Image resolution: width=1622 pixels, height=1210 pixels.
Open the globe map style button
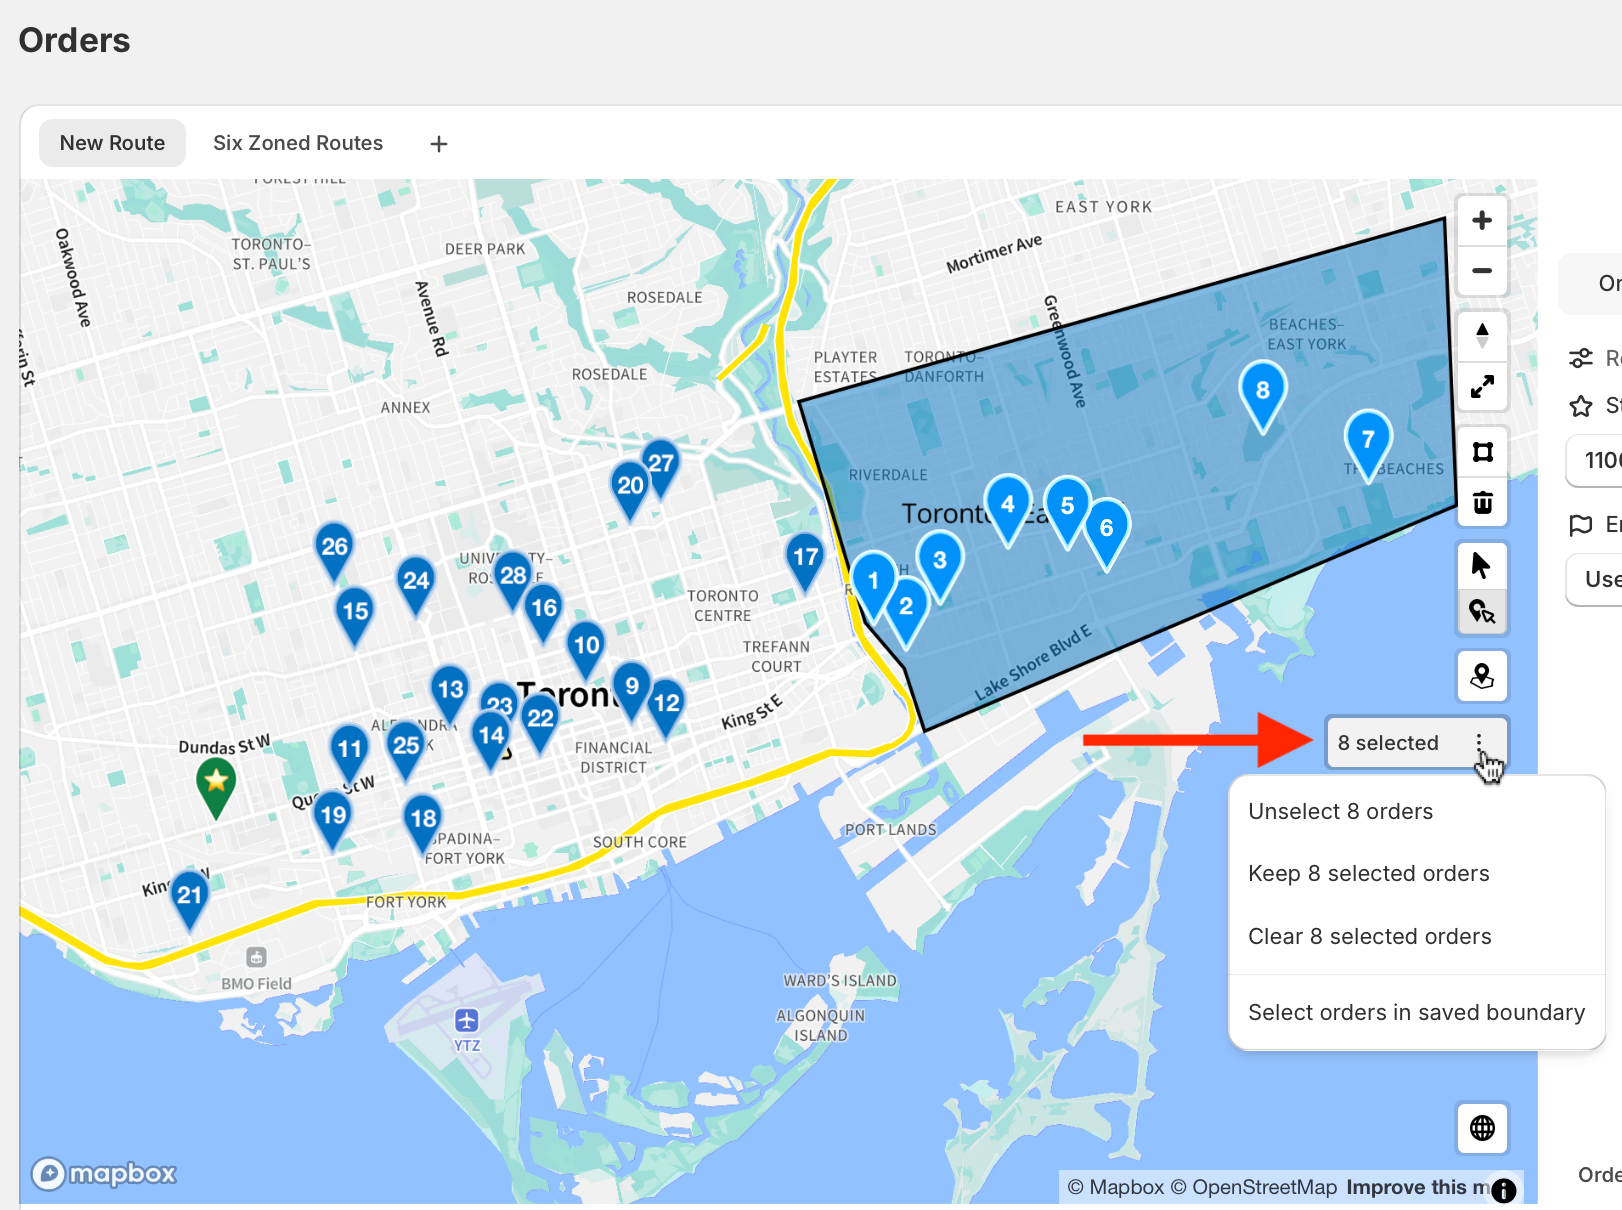click(1482, 1128)
